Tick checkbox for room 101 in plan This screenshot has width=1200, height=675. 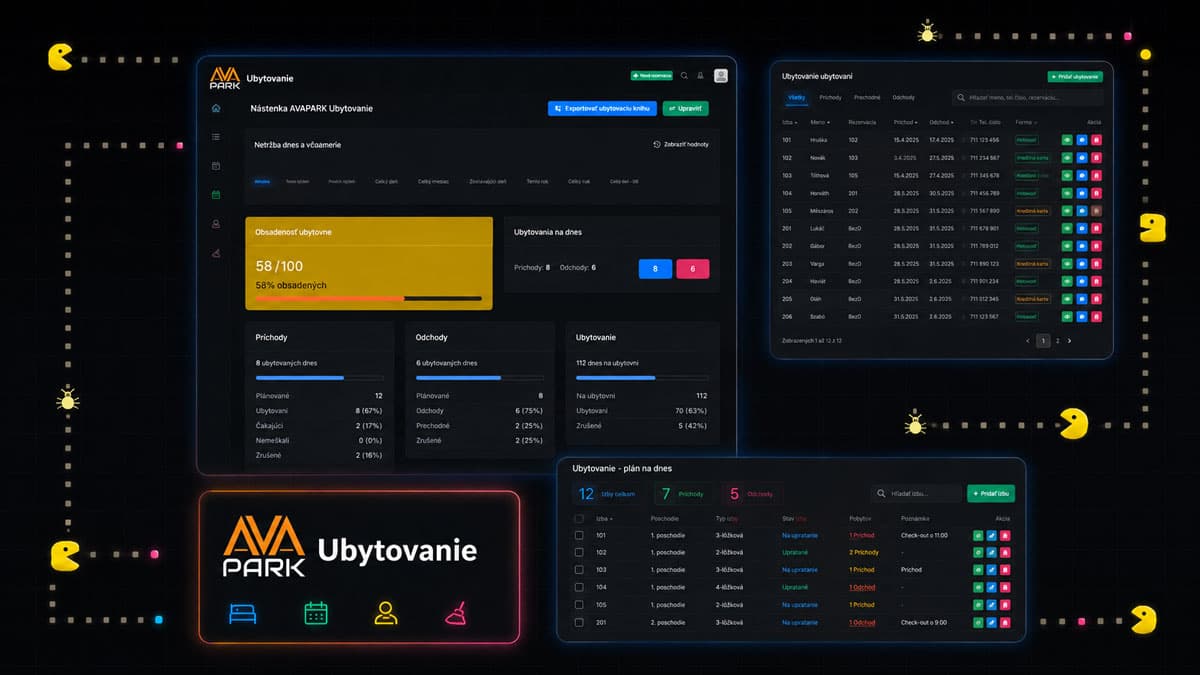click(579, 536)
